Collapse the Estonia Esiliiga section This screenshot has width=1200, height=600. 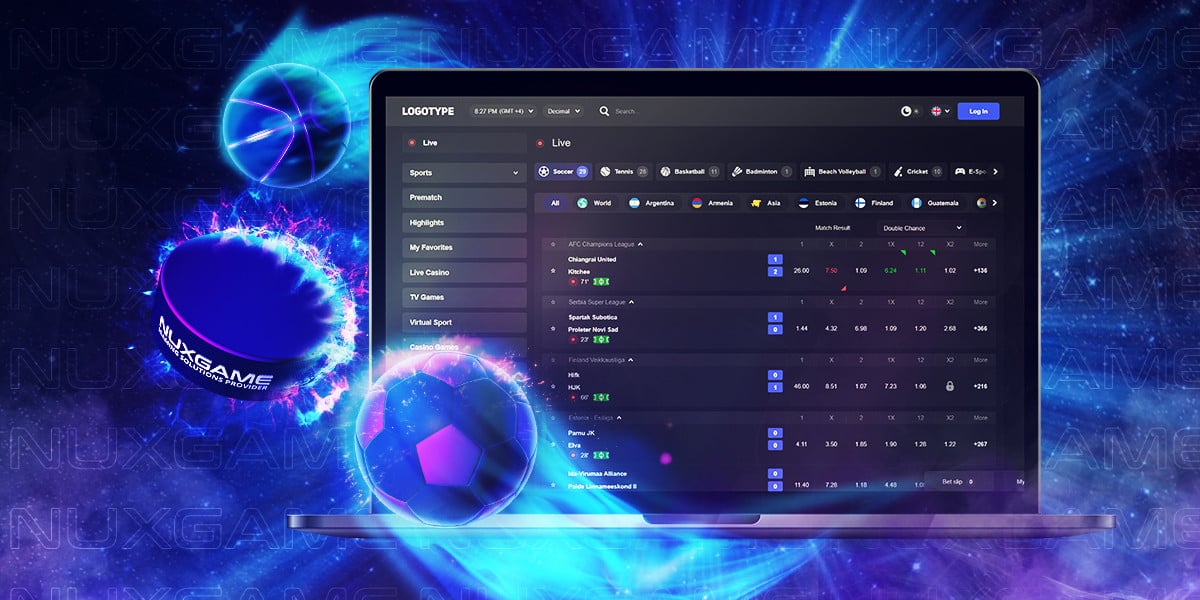click(619, 418)
